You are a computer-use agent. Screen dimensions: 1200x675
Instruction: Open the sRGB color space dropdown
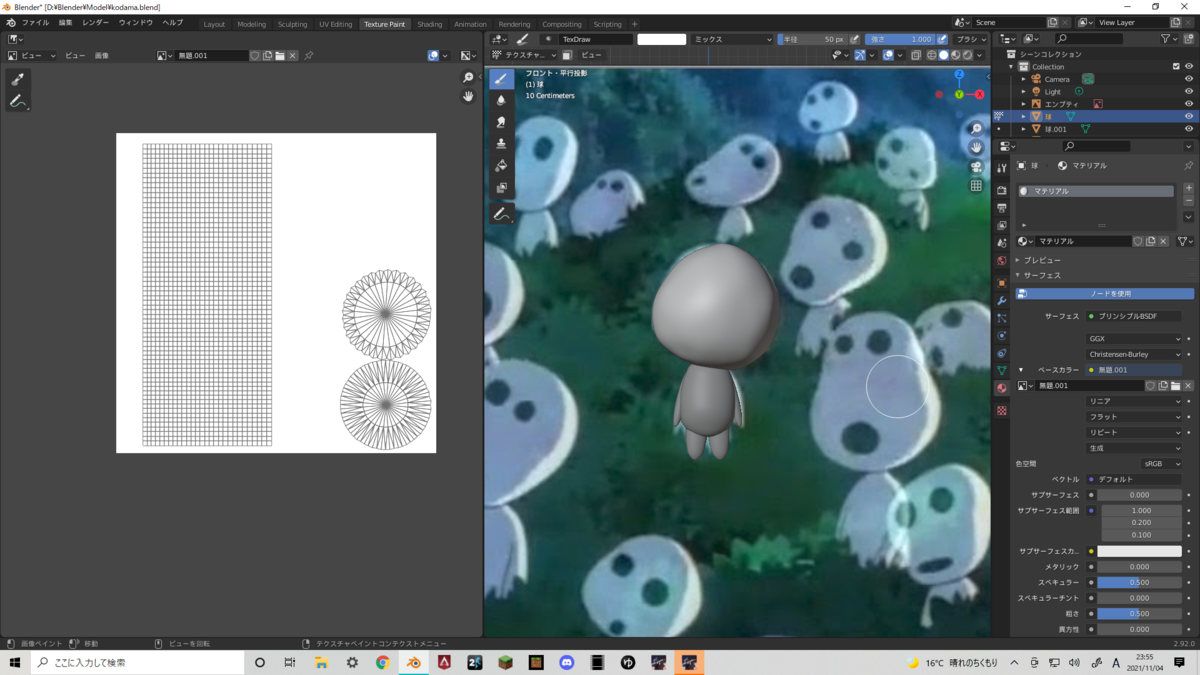tap(1161, 464)
